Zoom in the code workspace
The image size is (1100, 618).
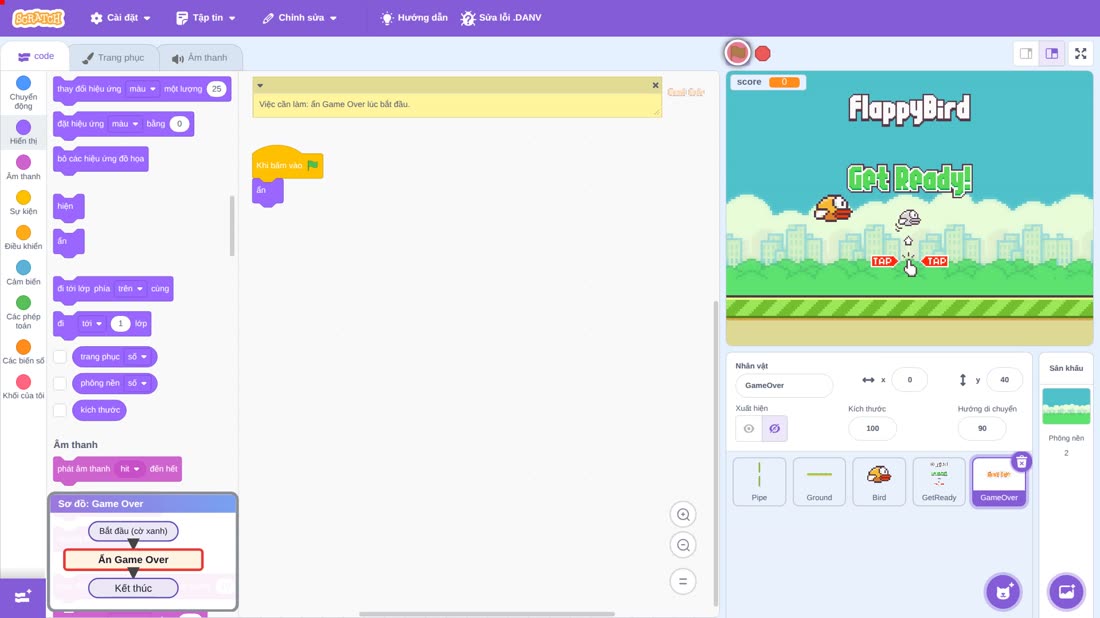[x=683, y=514]
